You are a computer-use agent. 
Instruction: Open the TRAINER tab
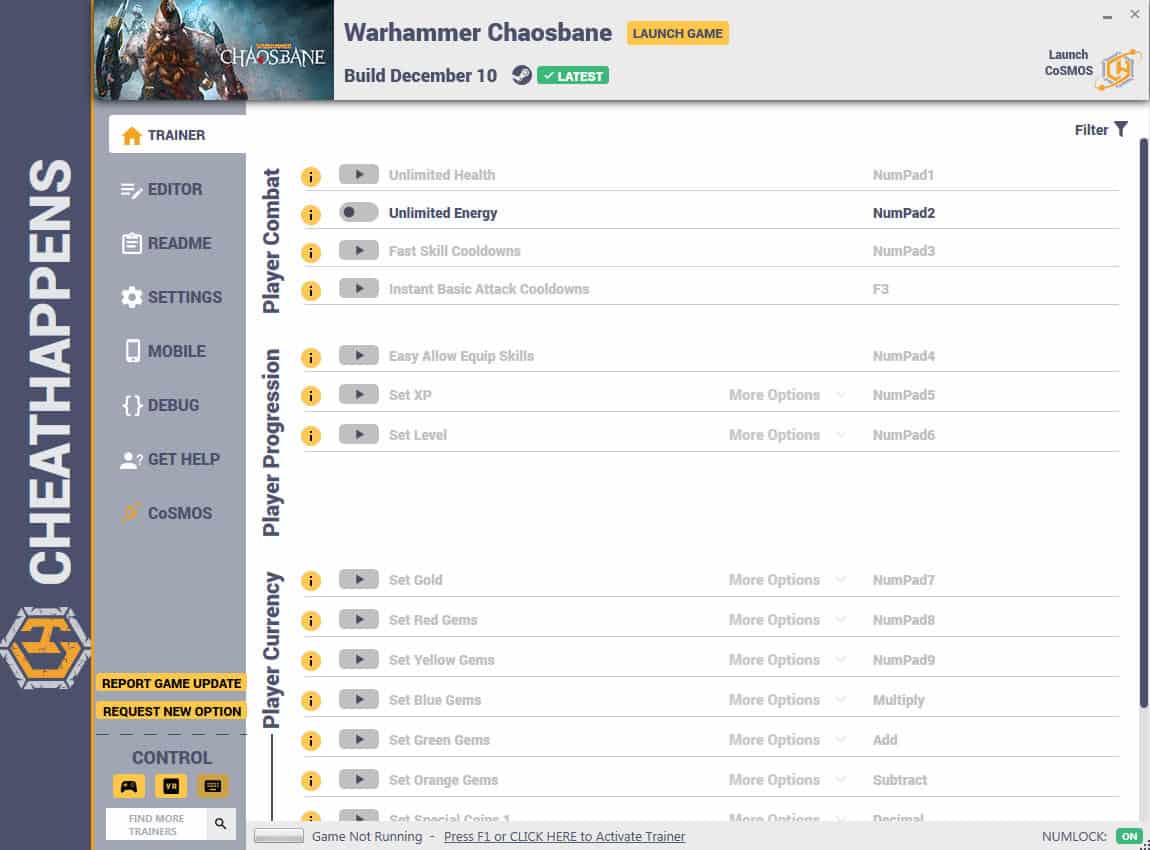177,135
